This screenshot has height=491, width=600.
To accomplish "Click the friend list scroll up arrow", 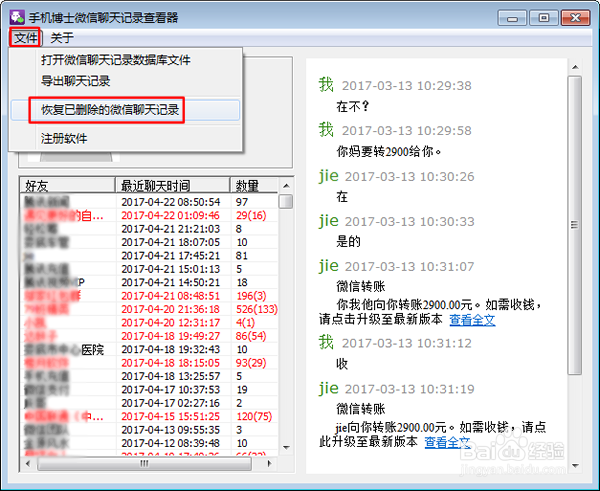I will (x=286, y=186).
